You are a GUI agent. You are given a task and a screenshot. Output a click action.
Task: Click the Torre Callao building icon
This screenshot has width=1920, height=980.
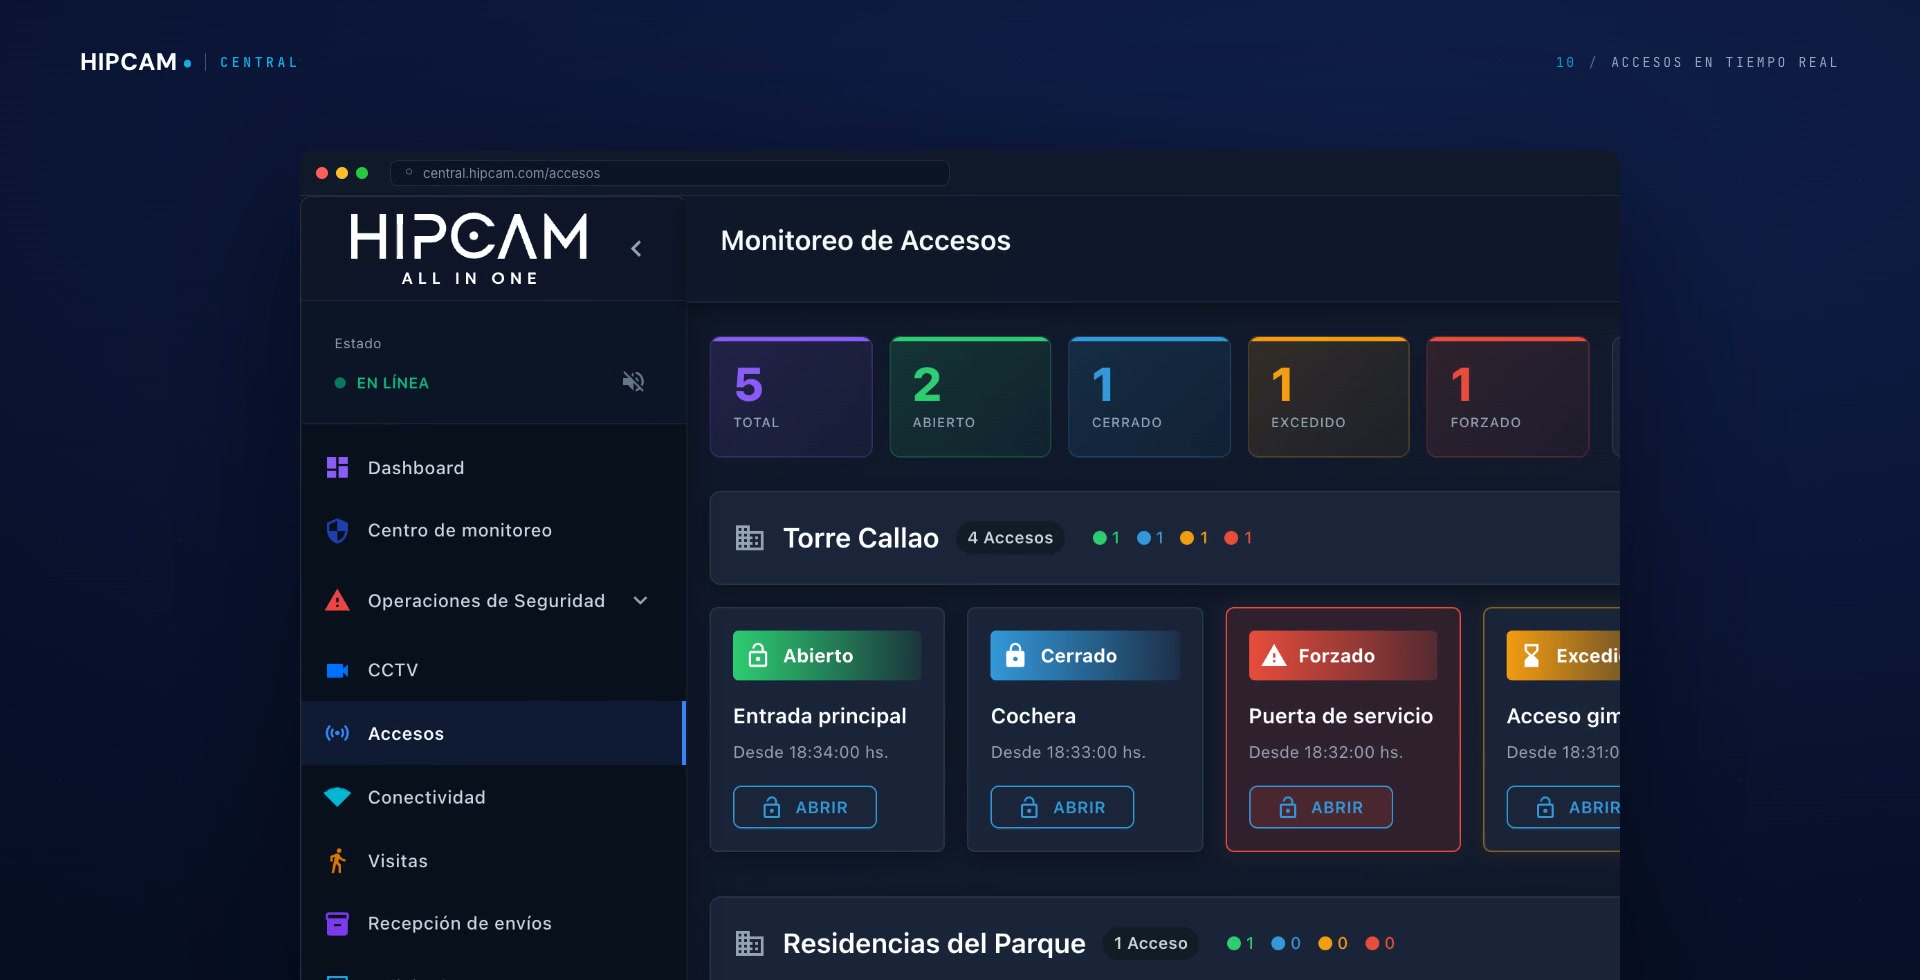(750, 538)
